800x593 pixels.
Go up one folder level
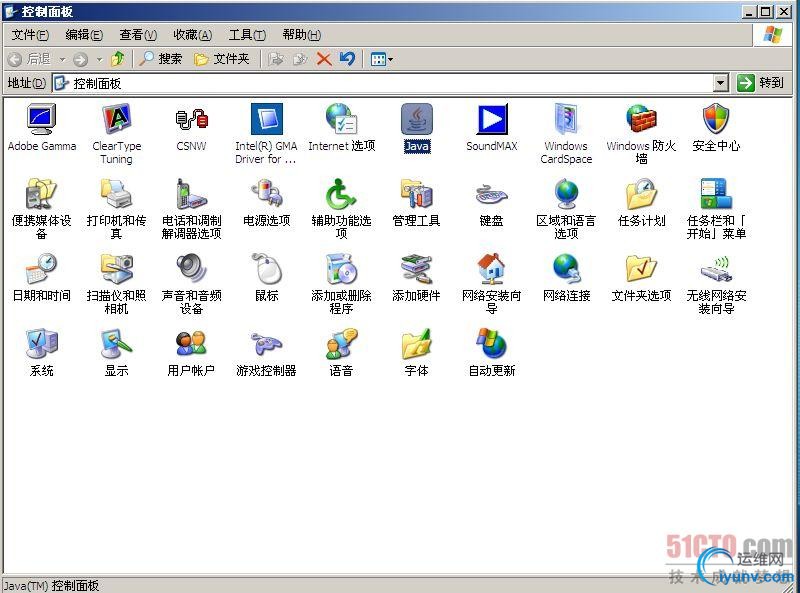coord(118,59)
